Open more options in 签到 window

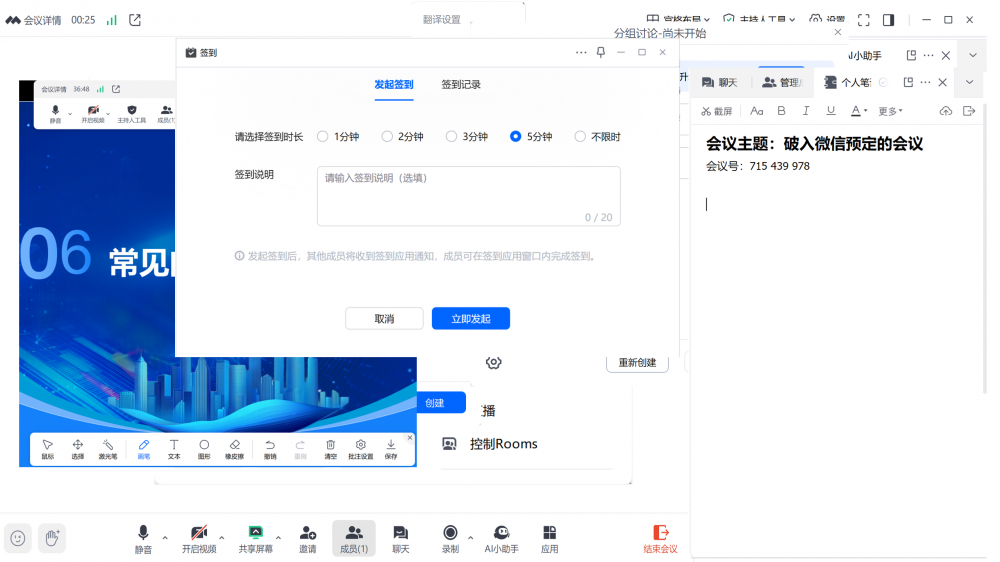[580, 52]
